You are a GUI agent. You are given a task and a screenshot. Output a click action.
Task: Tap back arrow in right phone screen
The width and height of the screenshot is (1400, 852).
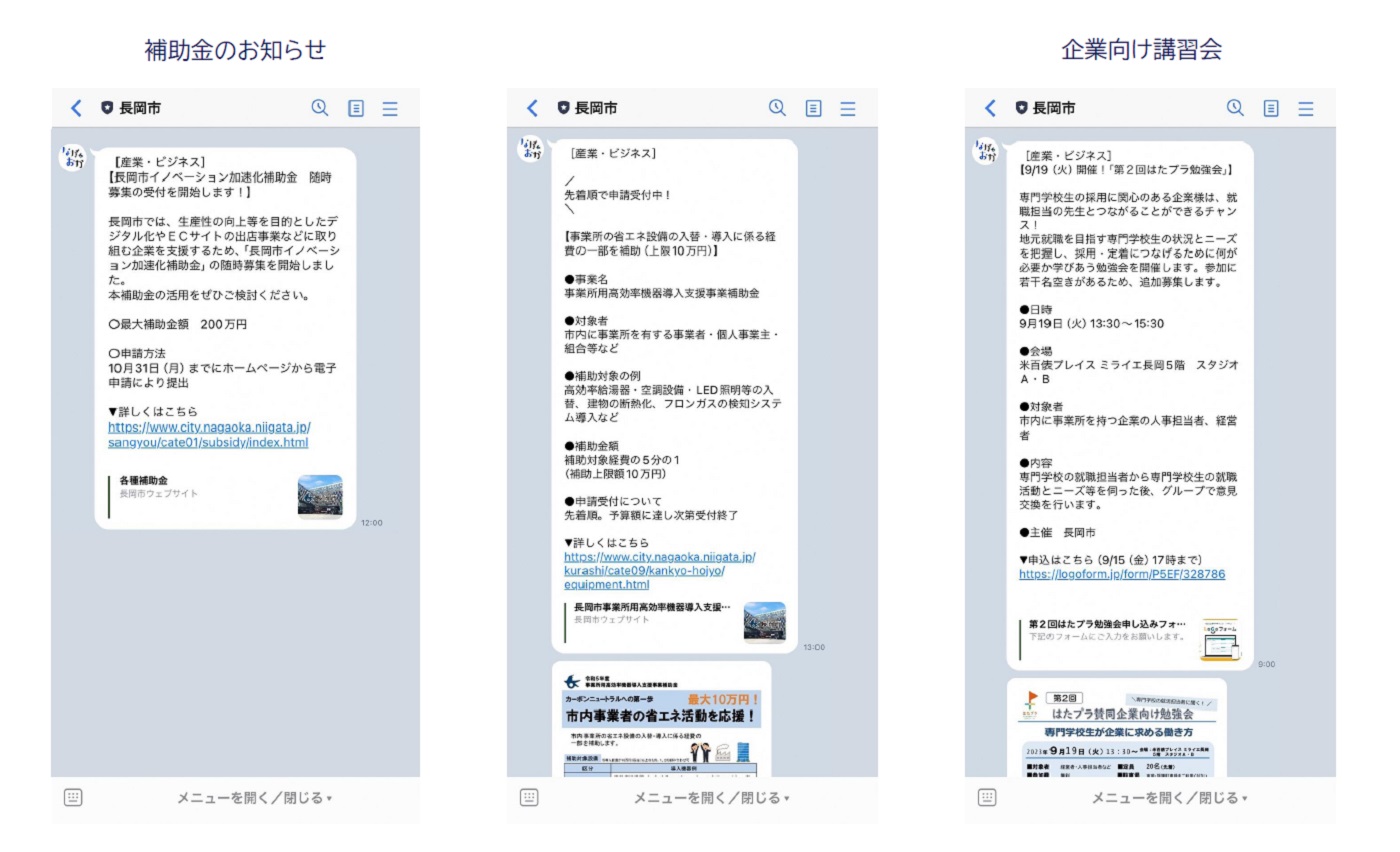click(990, 108)
